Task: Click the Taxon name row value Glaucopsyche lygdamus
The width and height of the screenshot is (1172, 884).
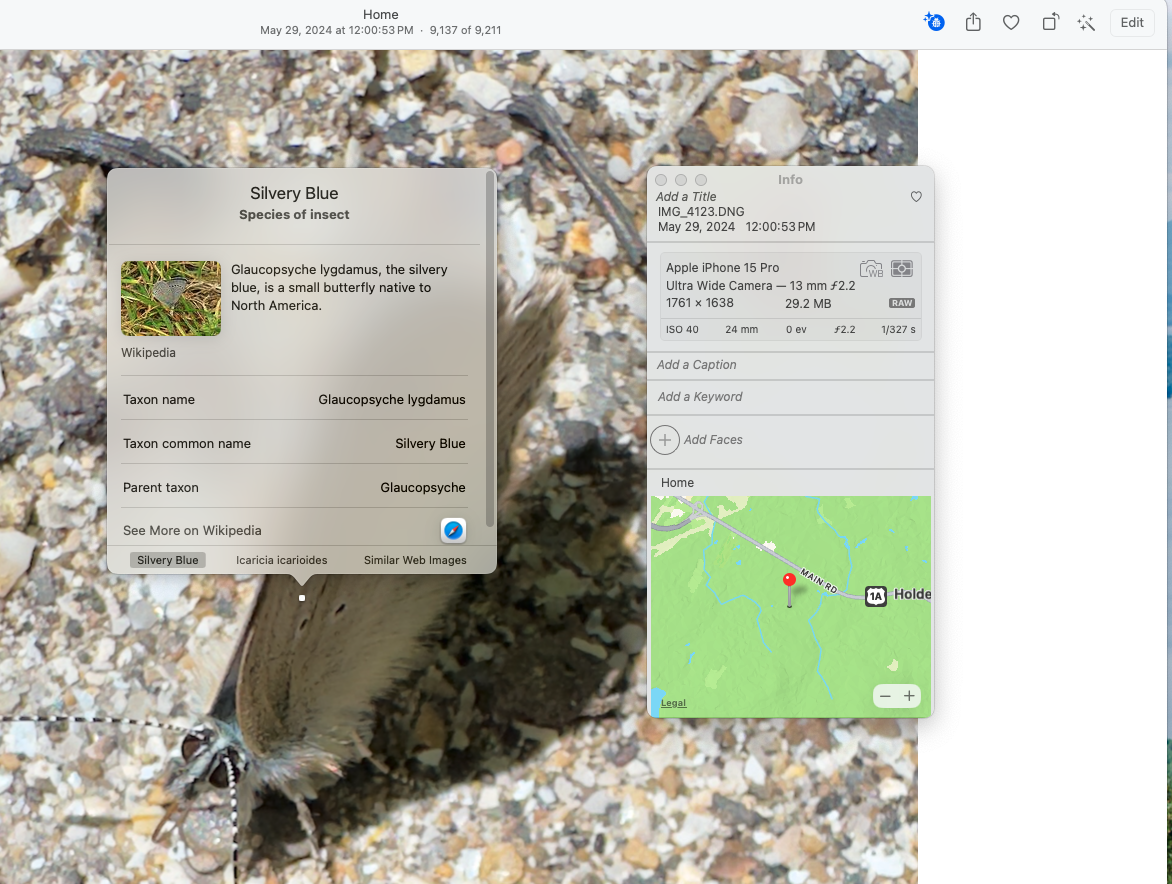Action: click(x=392, y=400)
